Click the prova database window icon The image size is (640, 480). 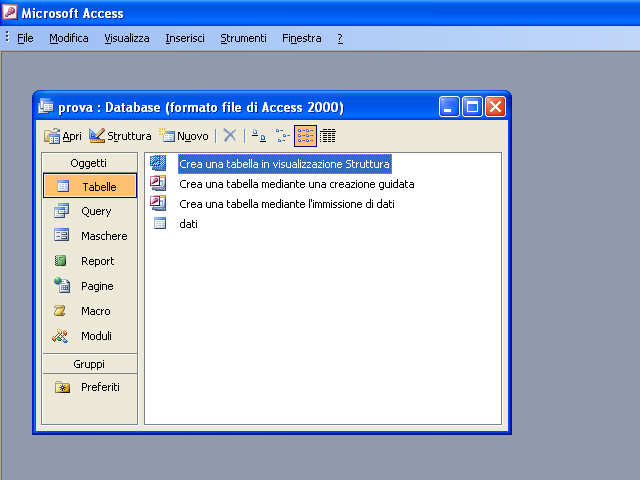[45, 106]
